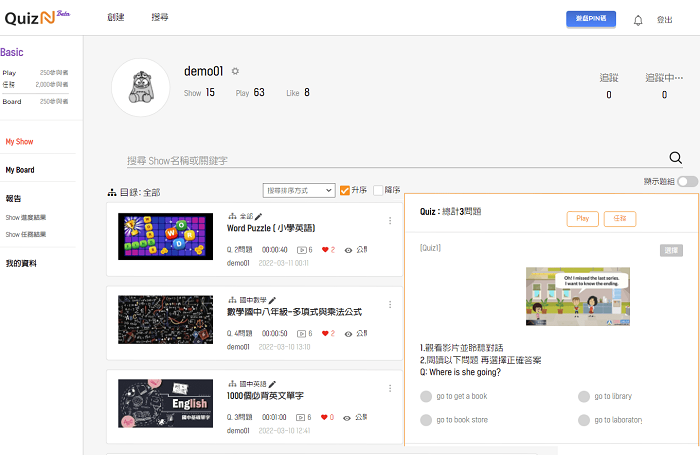
Task: Open three-dot menu for 1000個必背英文單字
Action: tap(390, 388)
